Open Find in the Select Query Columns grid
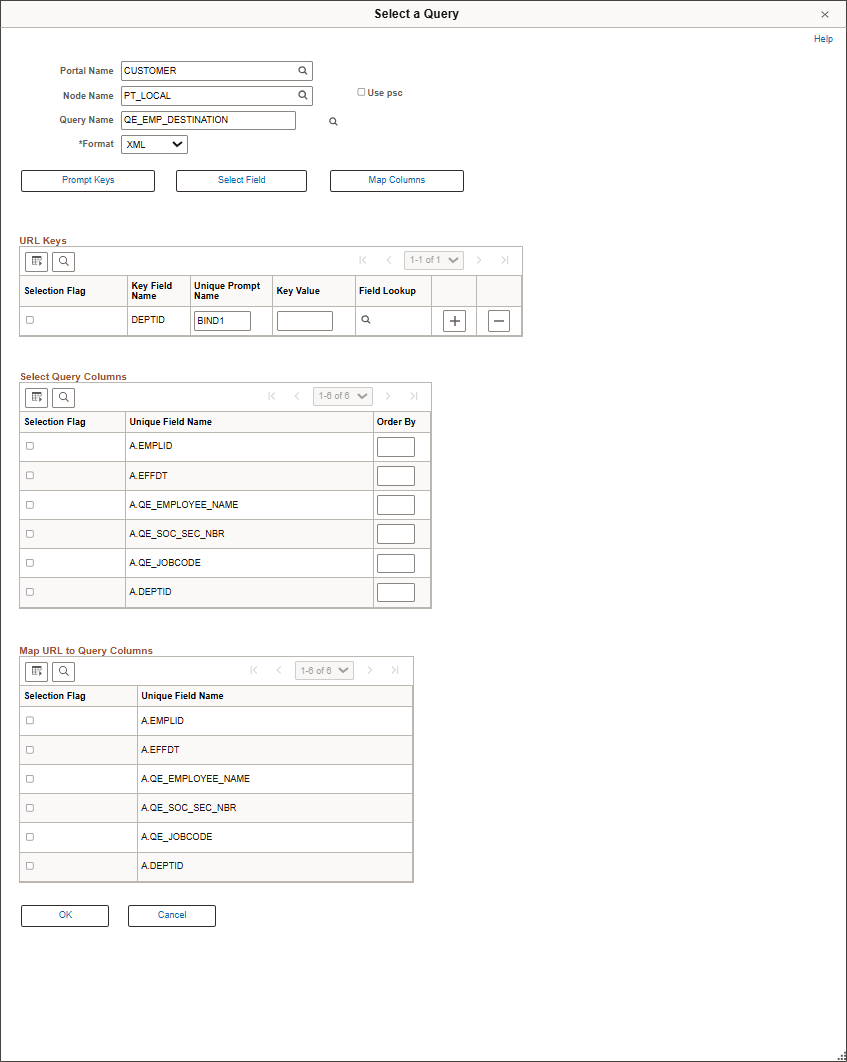The height and width of the screenshot is (1062, 847). tap(63, 397)
